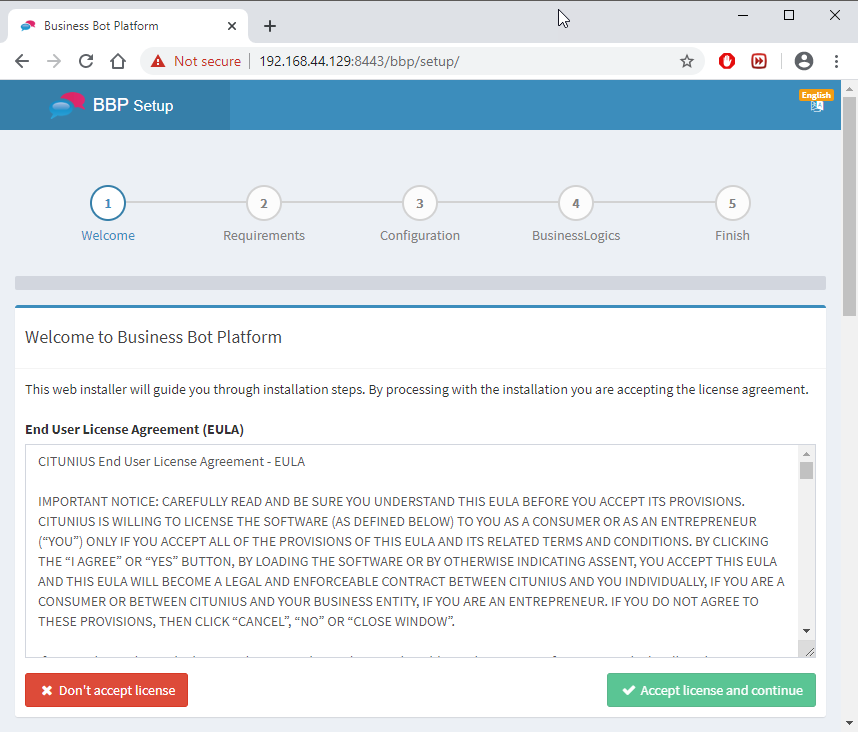Image resolution: width=858 pixels, height=732 pixels.
Task: Select step 2 Requirements circle
Action: (264, 203)
